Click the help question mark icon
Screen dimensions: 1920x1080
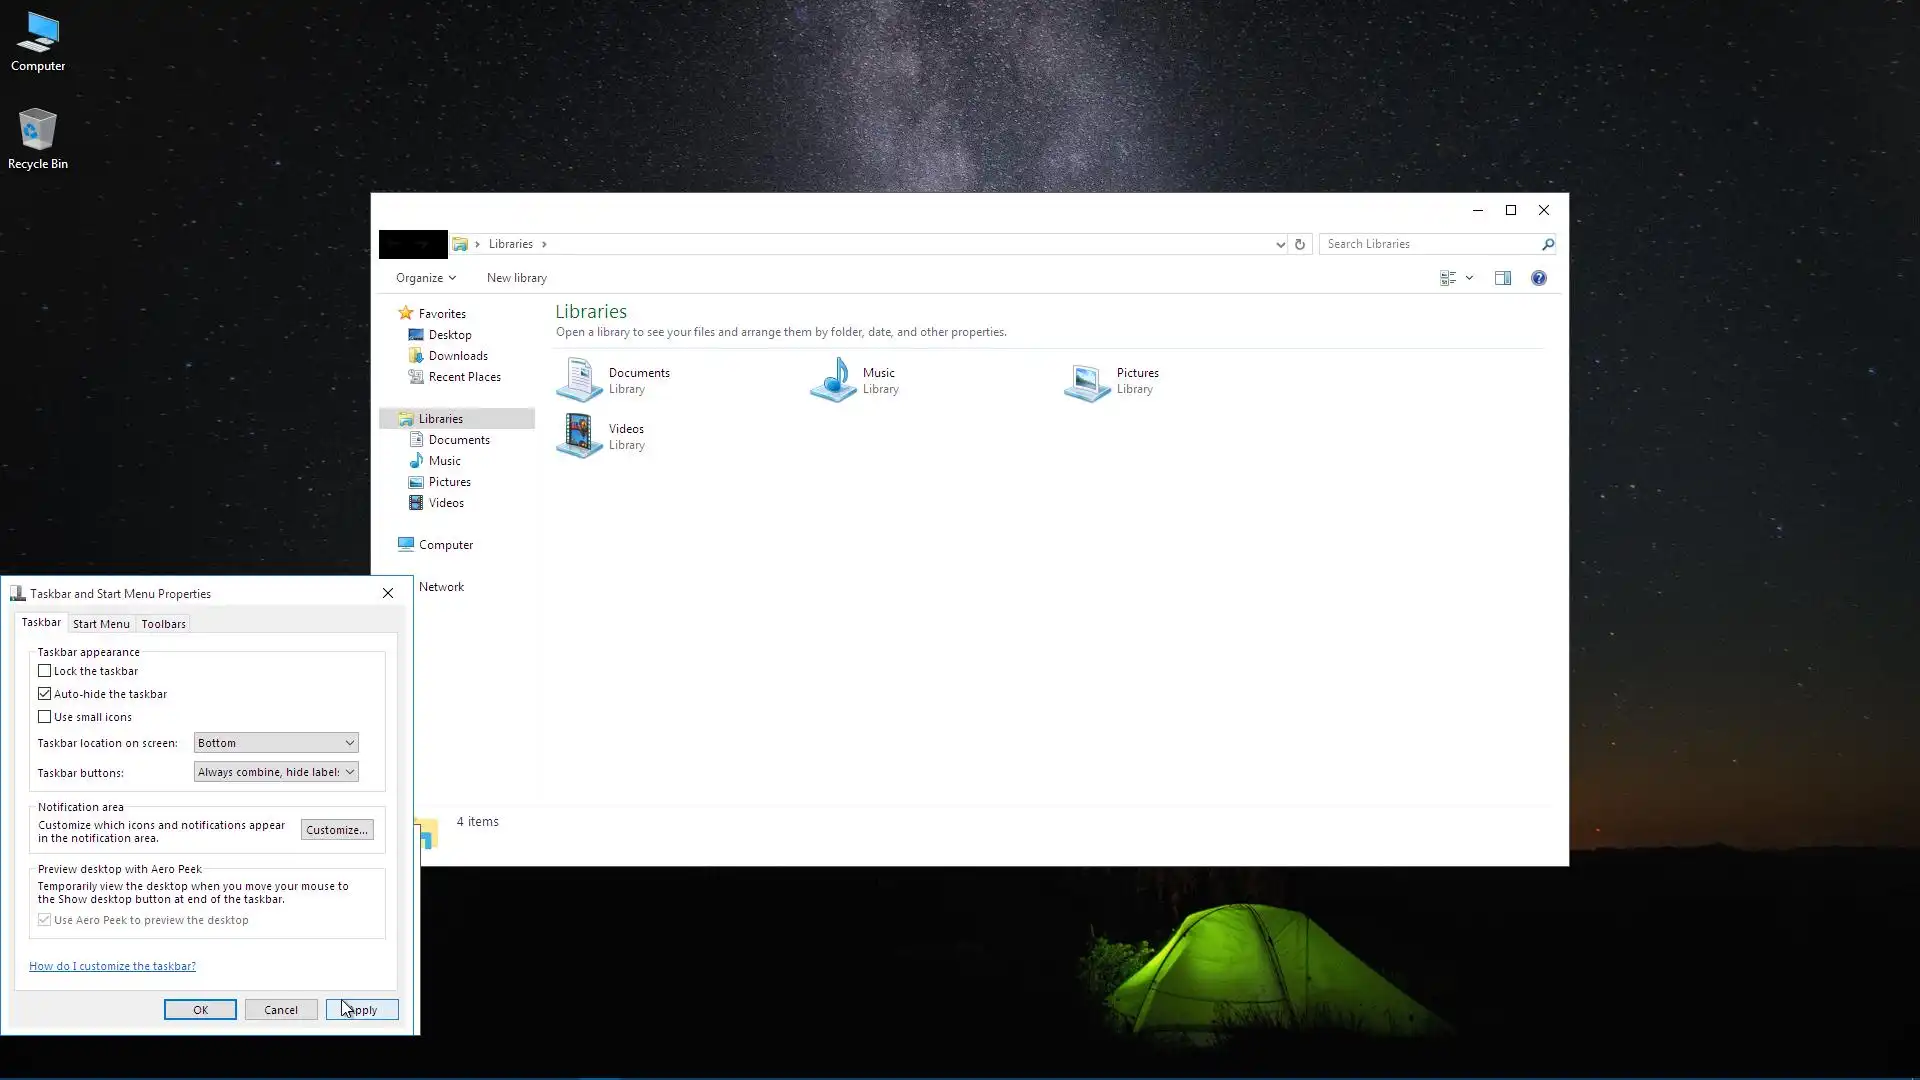1538,278
